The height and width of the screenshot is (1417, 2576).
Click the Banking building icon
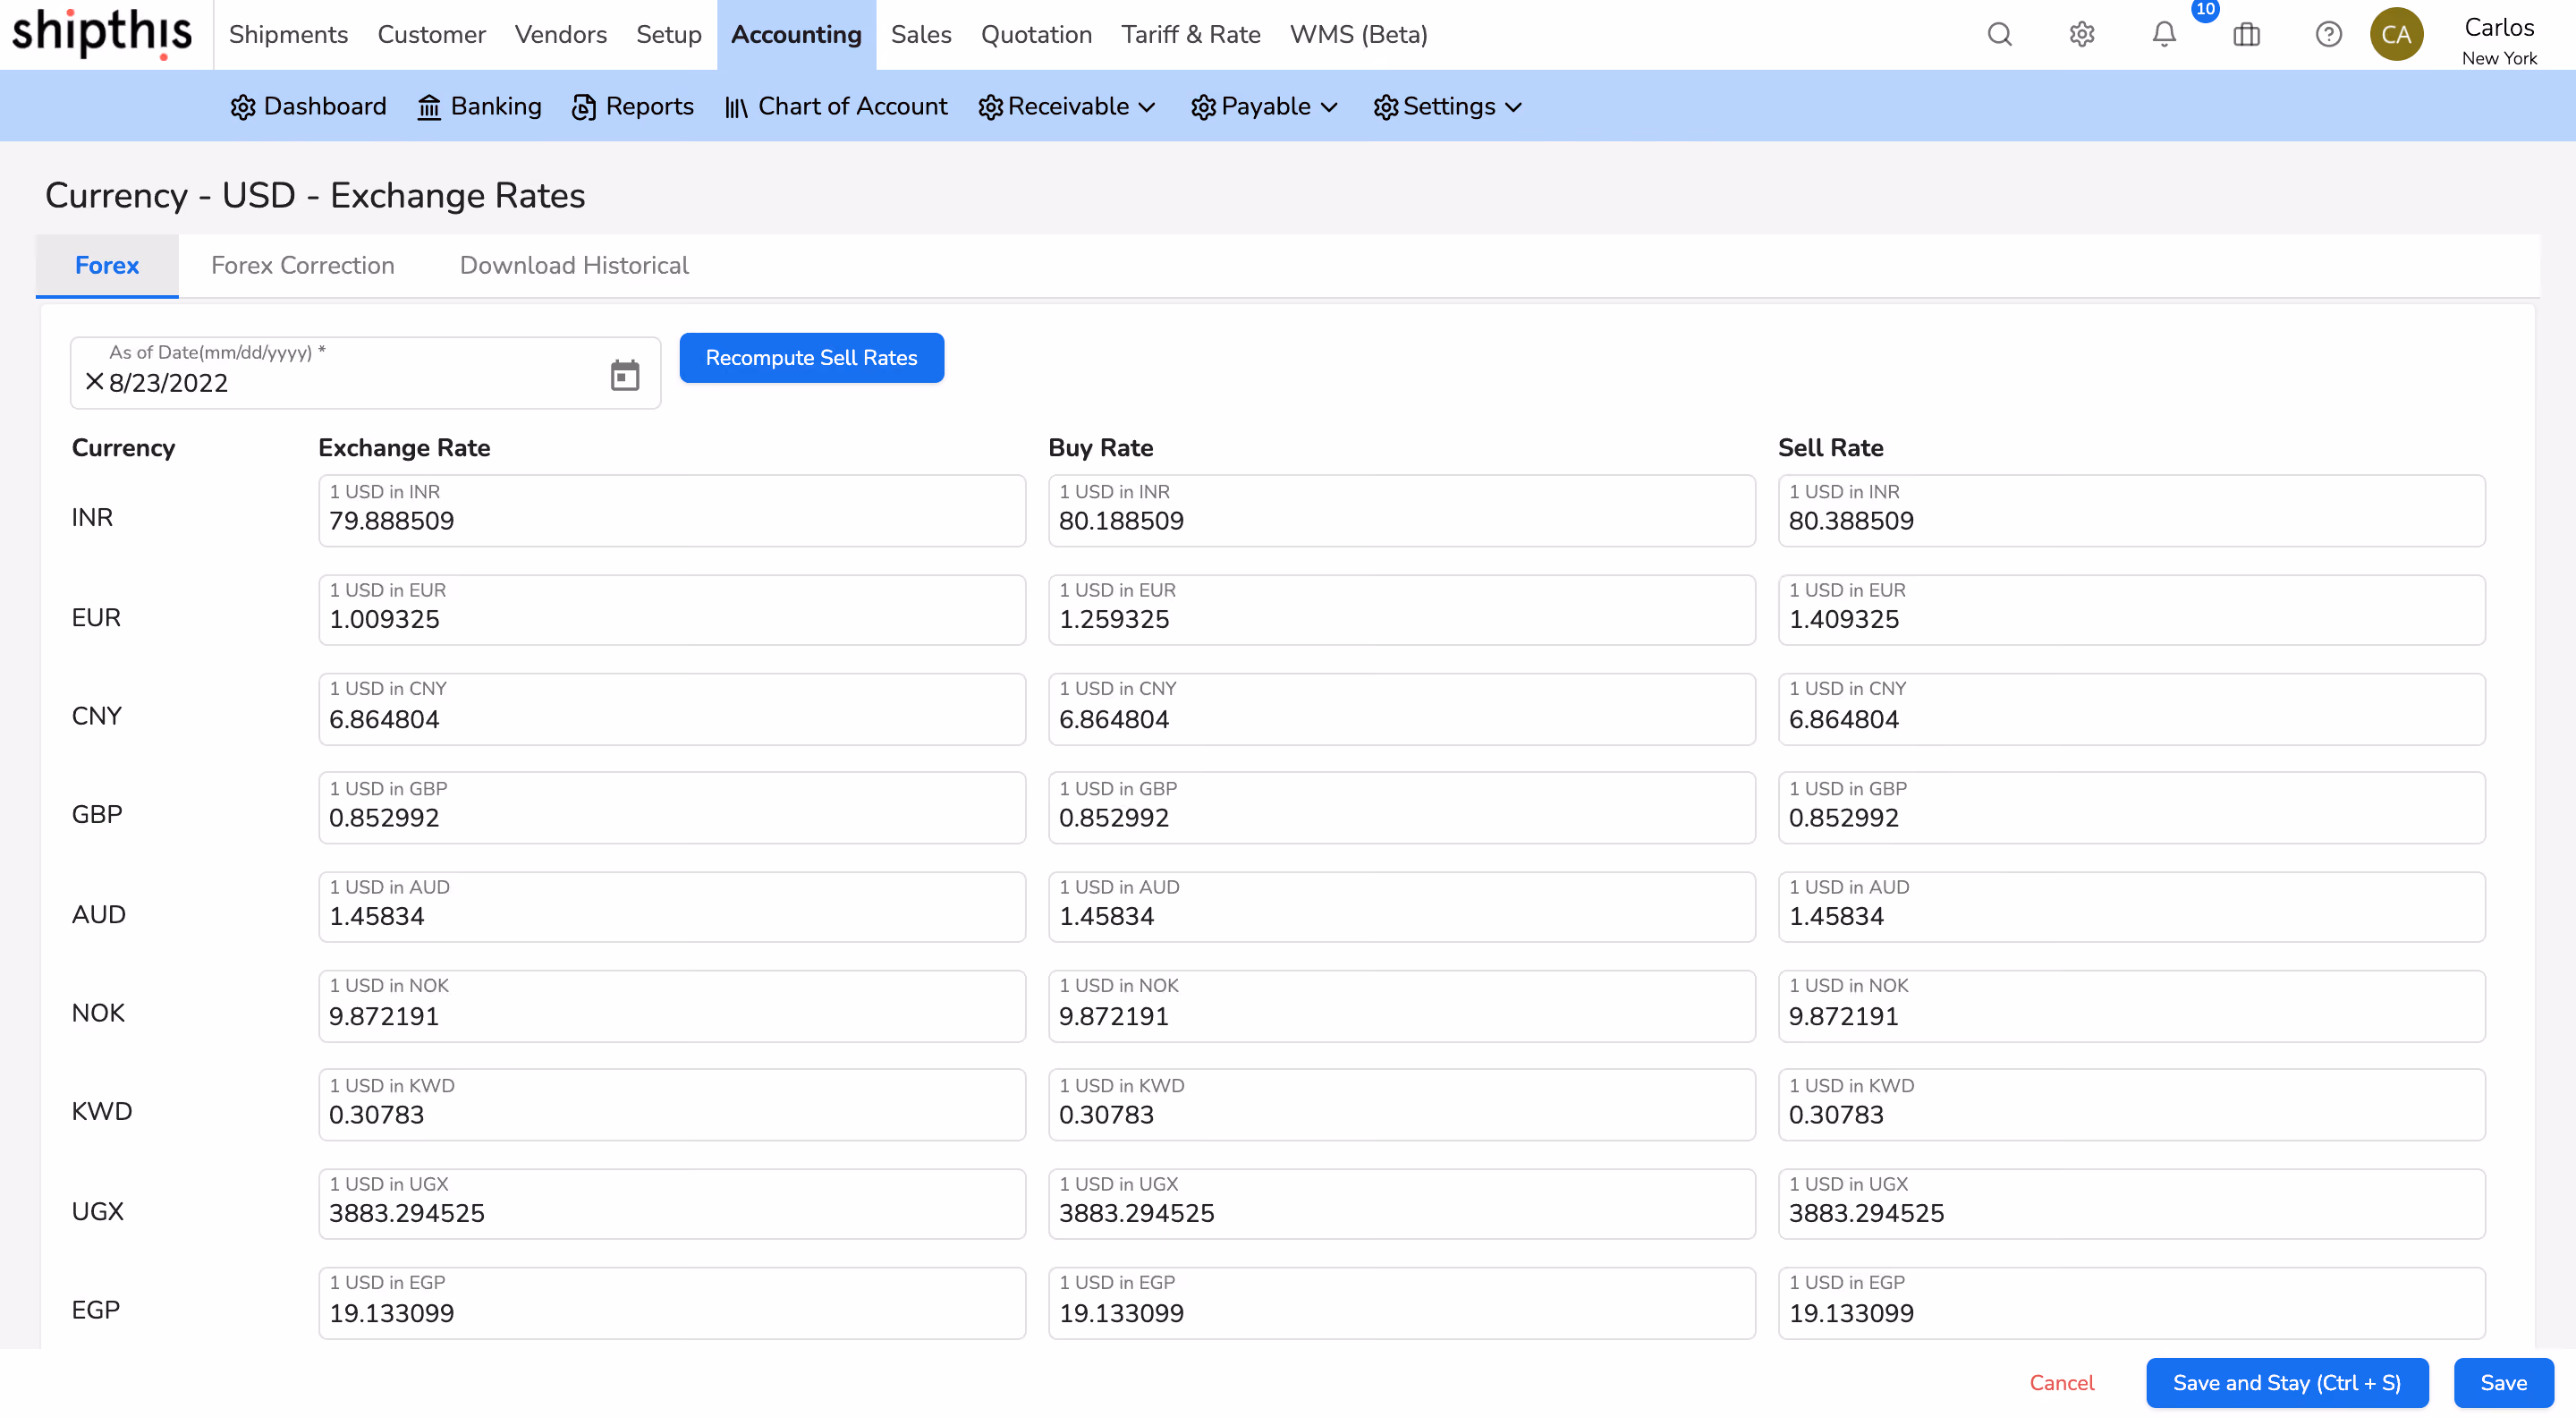pos(429,107)
